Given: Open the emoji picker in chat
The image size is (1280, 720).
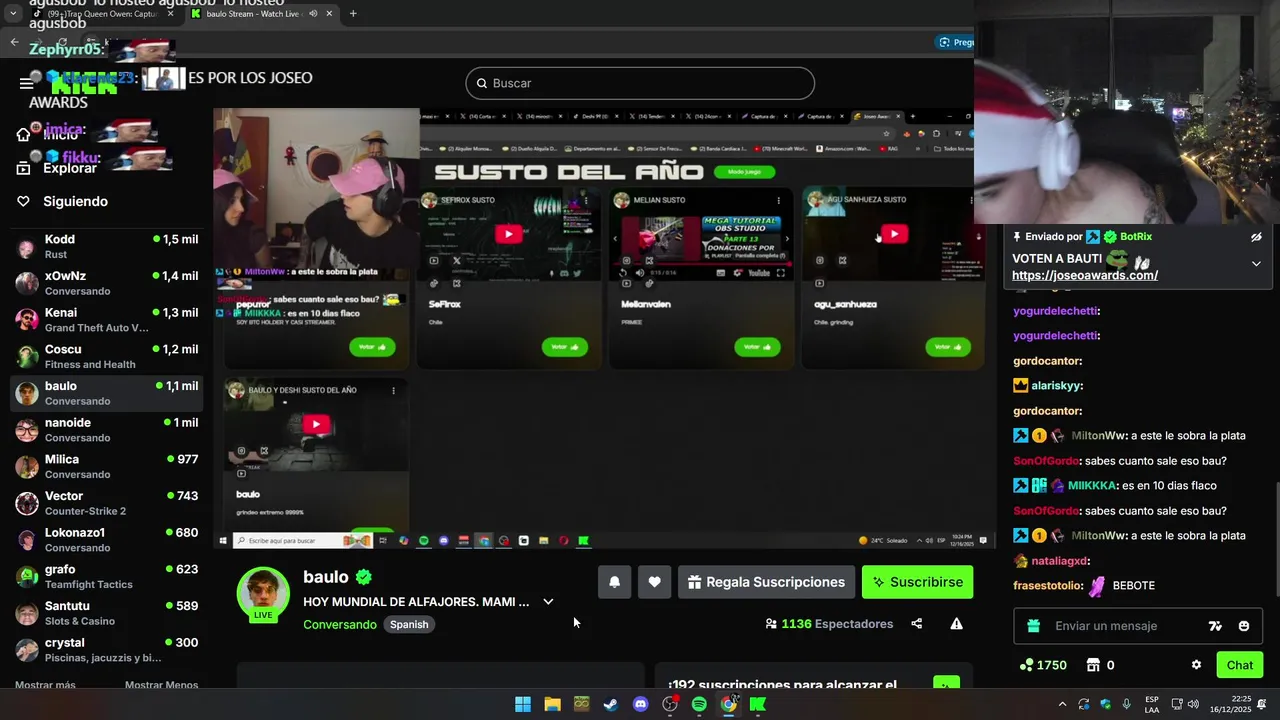Looking at the screenshot, I should (x=1244, y=626).
